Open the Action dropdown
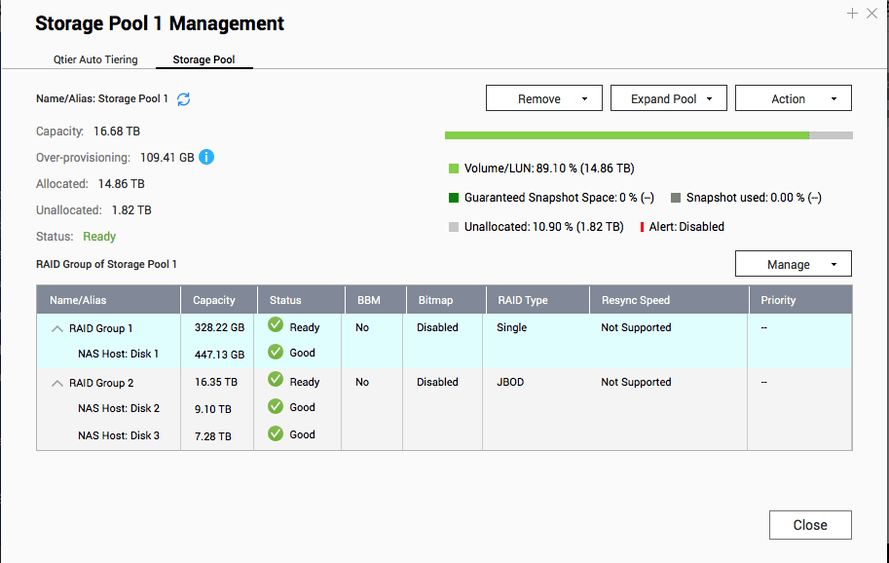This screenshot has height=563, width=889. 793,99
